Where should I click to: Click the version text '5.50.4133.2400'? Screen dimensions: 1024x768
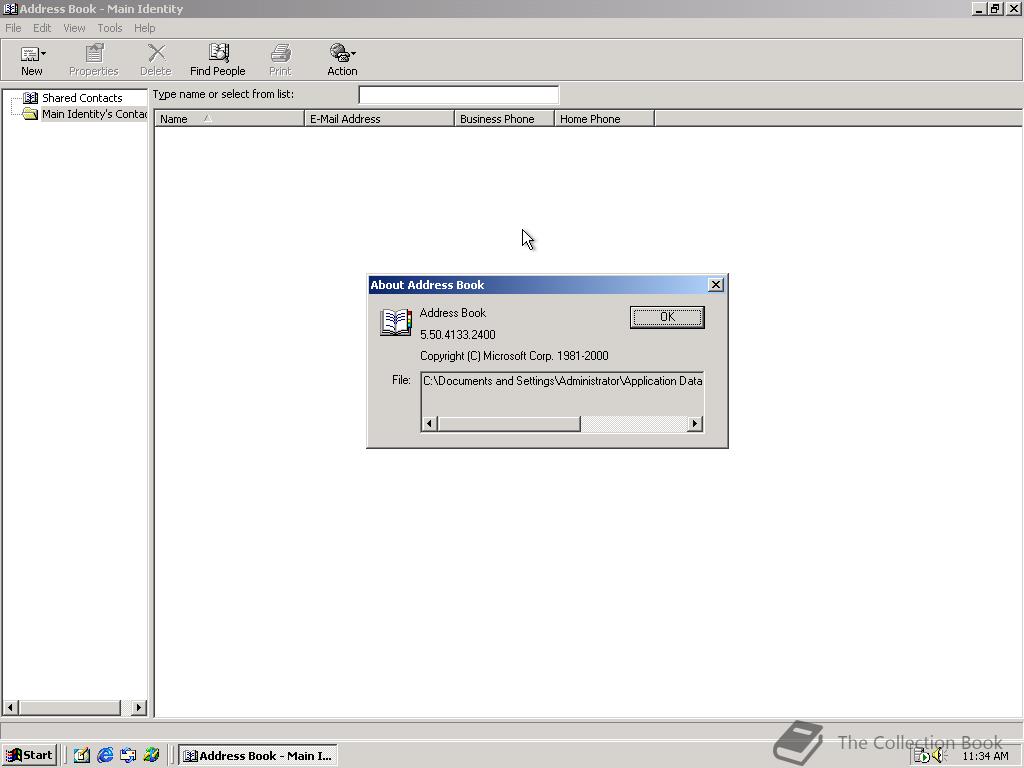coord(458,335)
